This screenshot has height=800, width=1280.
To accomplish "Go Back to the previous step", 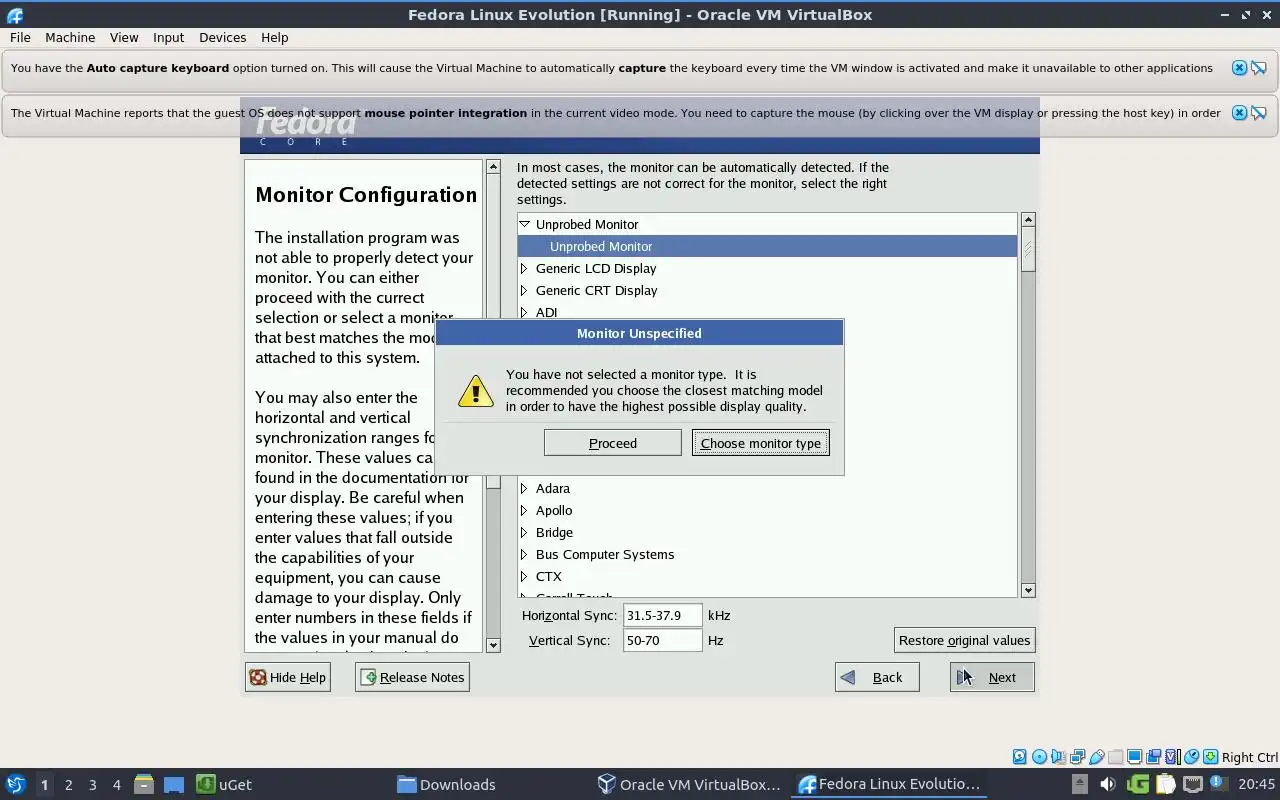I will 877,677.
